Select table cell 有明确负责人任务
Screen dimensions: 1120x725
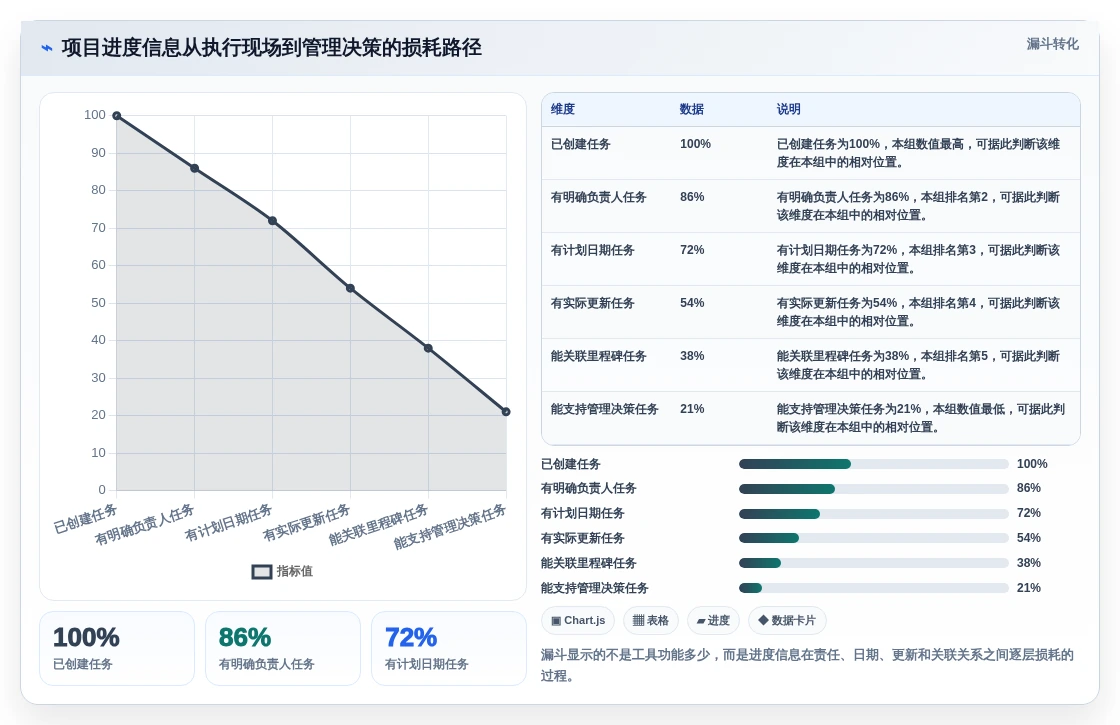coord(599,197)
